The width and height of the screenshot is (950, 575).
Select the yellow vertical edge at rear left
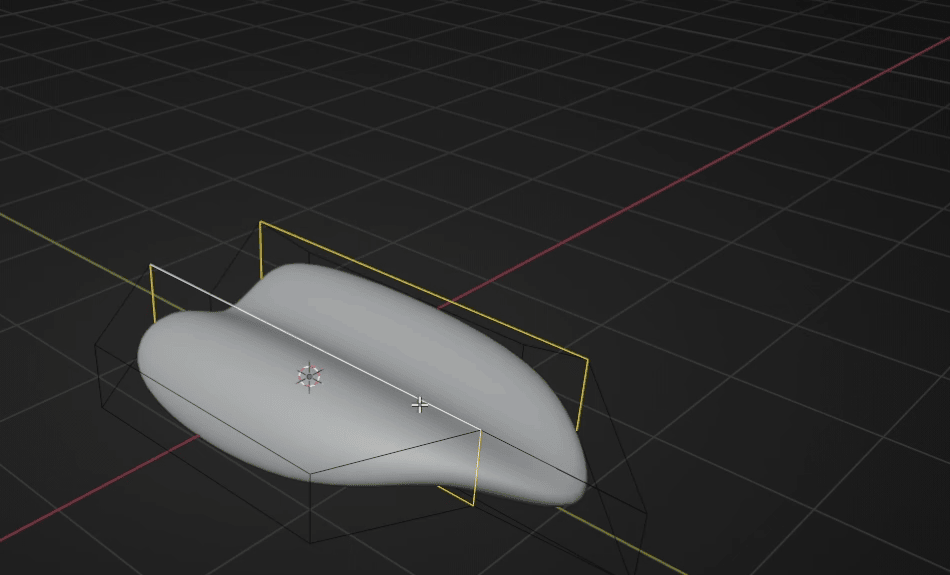point(261,250)
